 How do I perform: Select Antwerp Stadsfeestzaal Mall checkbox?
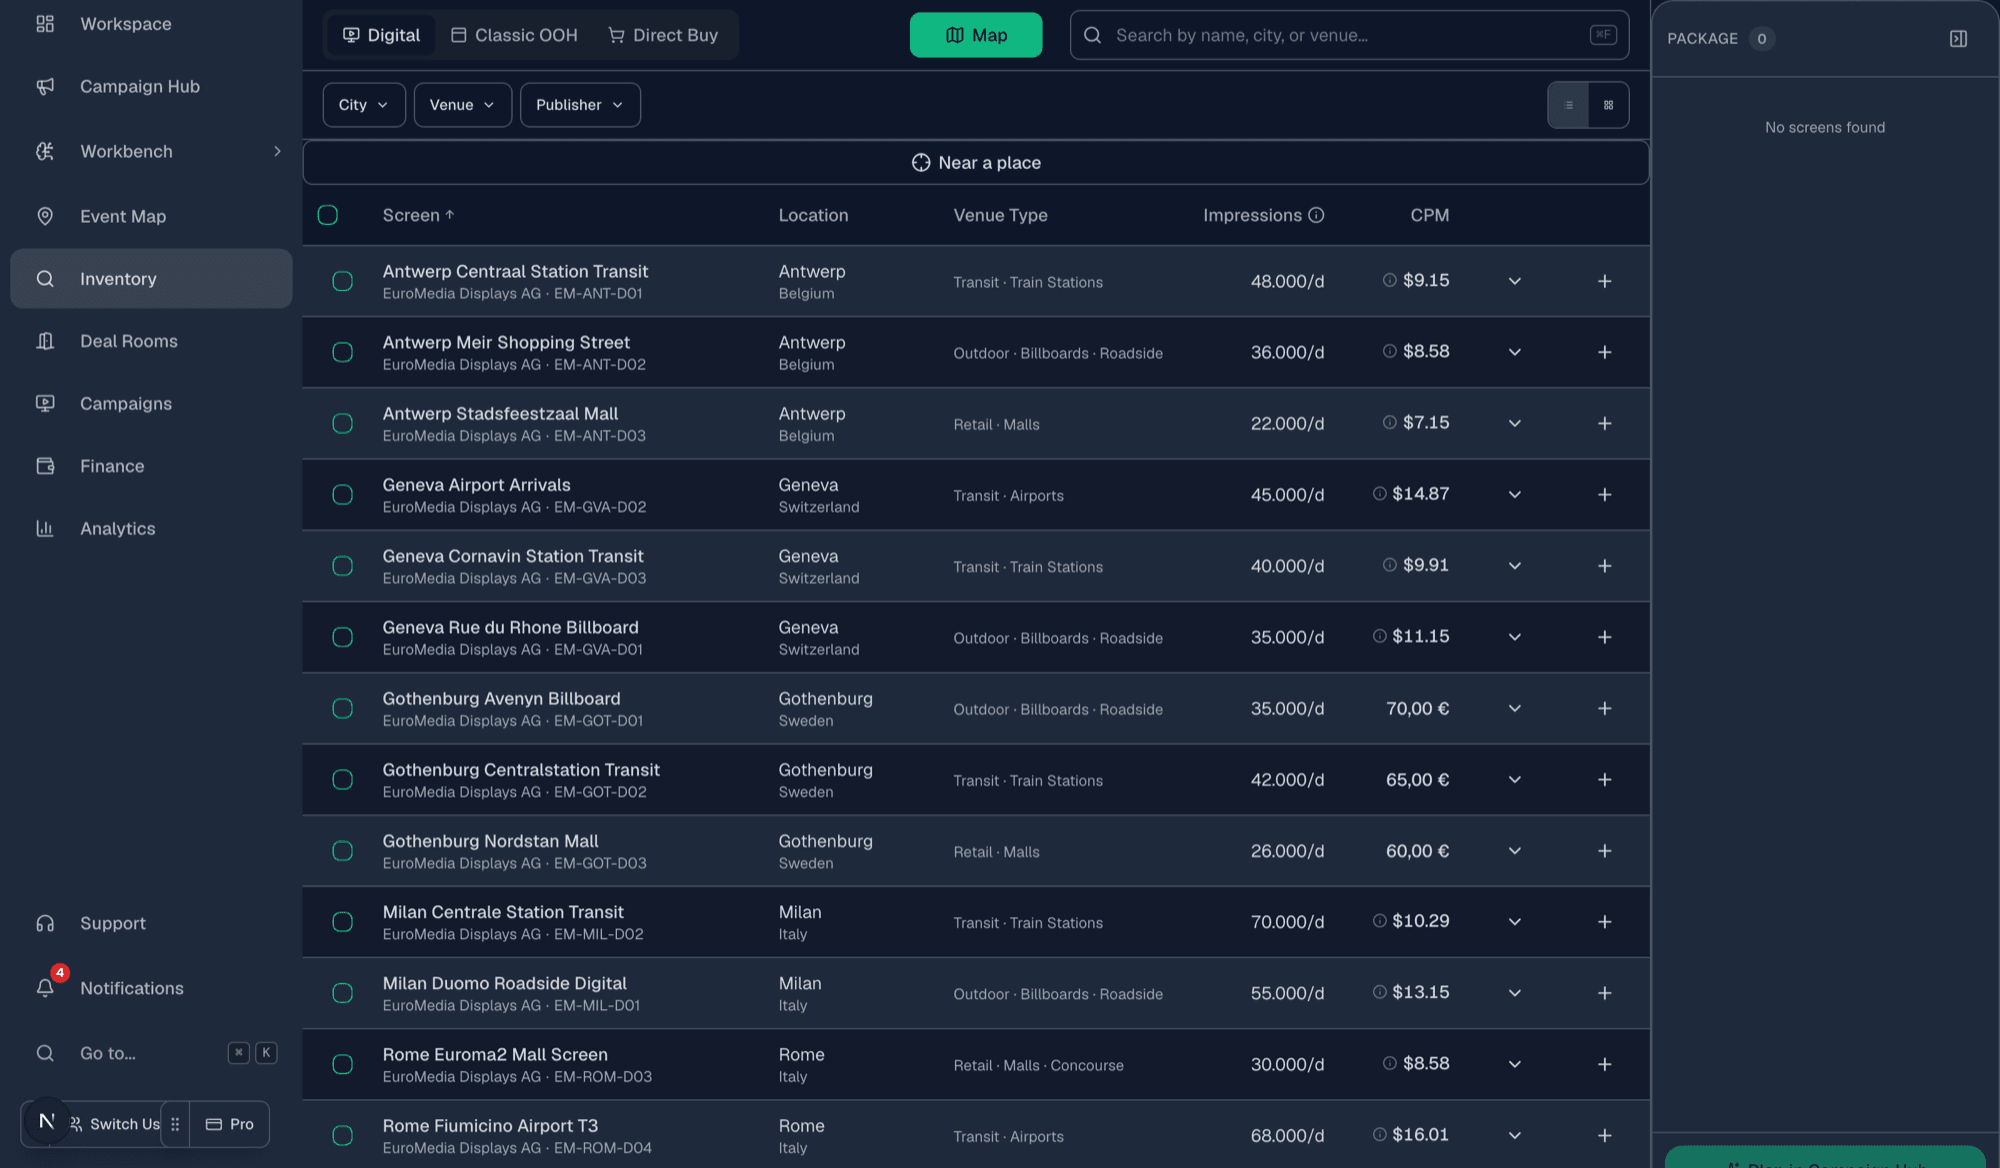tap(342, 424)
